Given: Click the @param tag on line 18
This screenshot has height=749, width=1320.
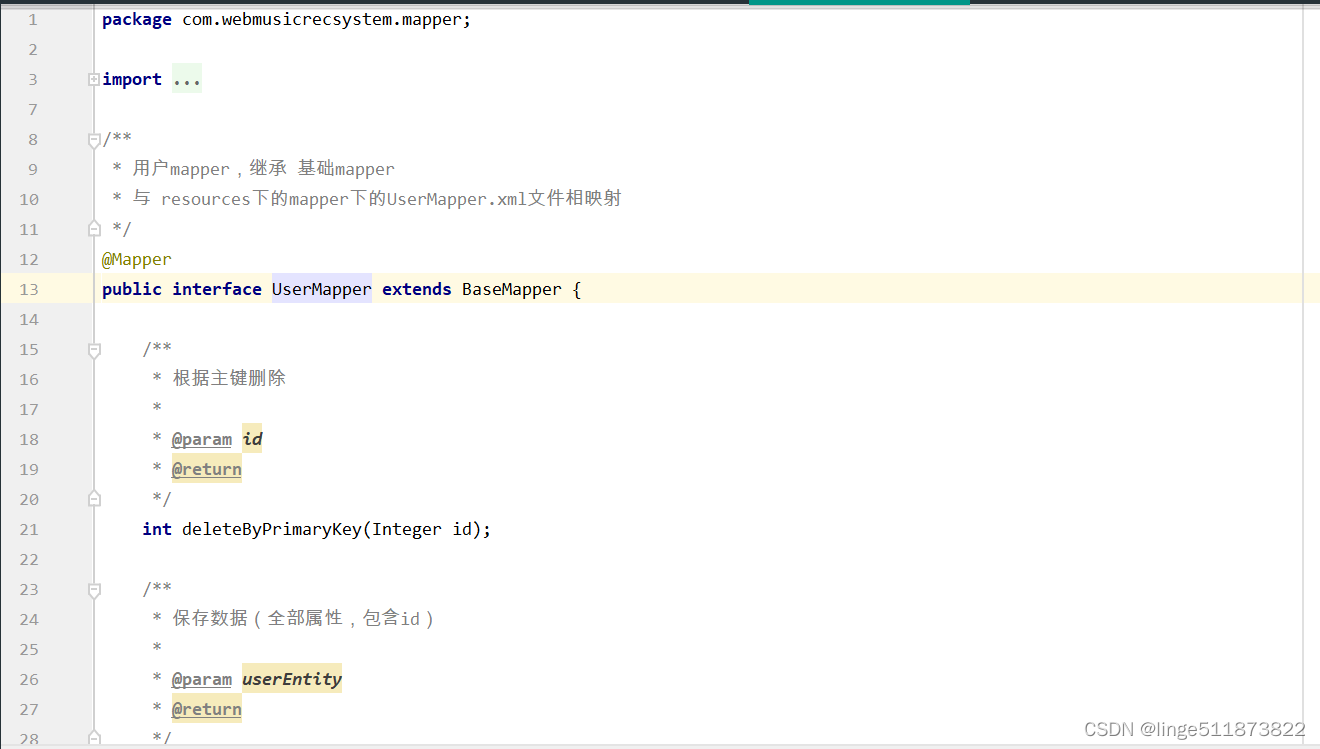Looking at the screenshot, I should (x=202, y=439).
